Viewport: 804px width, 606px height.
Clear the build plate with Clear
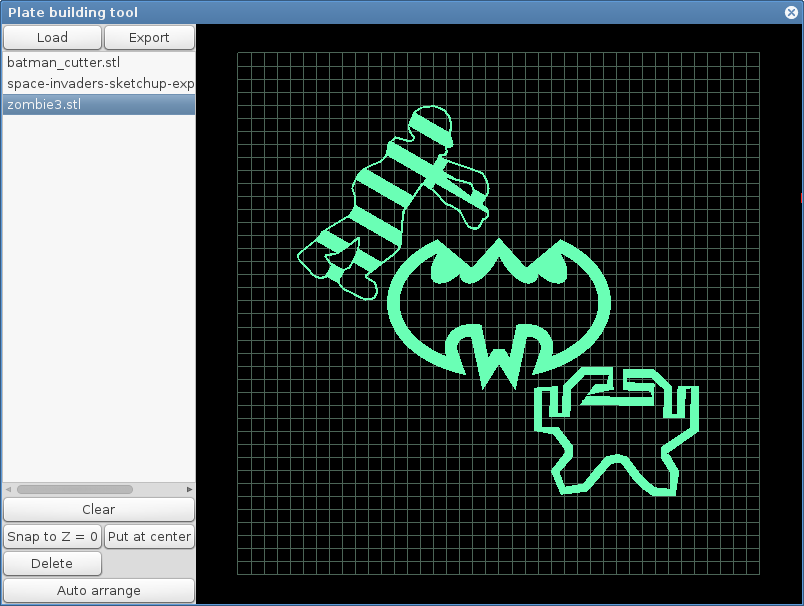pos(98,509)
